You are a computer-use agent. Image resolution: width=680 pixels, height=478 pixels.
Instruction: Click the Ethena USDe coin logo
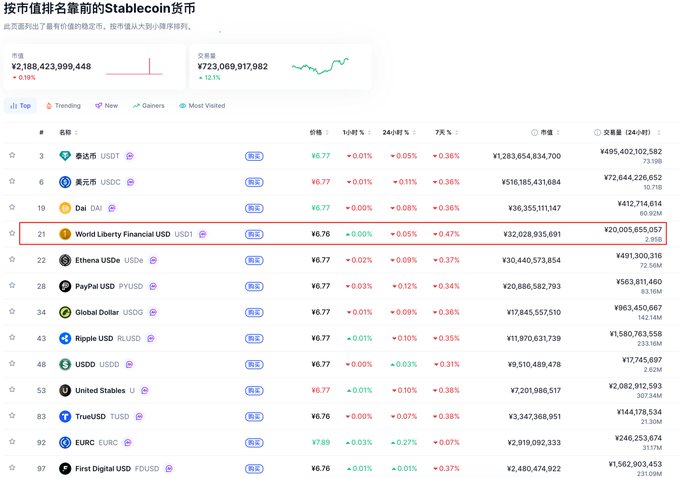(65, 260)
